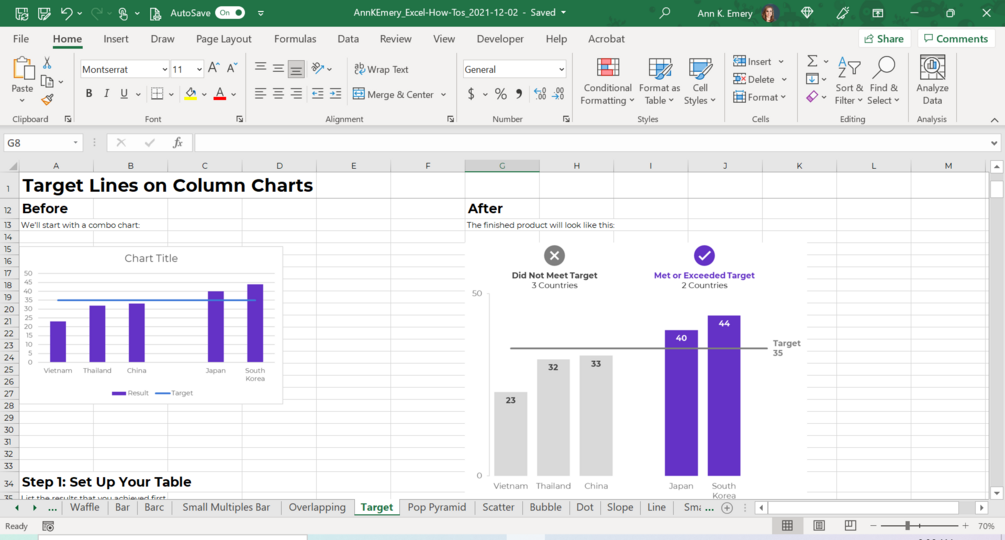Toggle Align Left horizontal alignment

pos(260,94)
